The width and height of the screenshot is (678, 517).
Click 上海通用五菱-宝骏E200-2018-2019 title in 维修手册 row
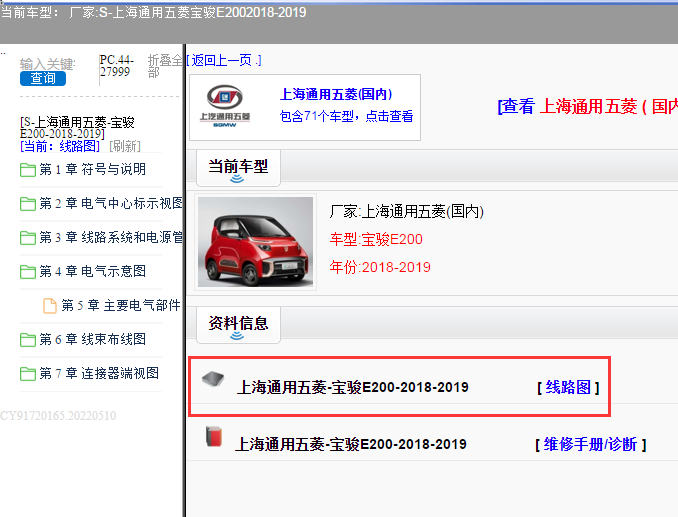(x=351, y=444)
